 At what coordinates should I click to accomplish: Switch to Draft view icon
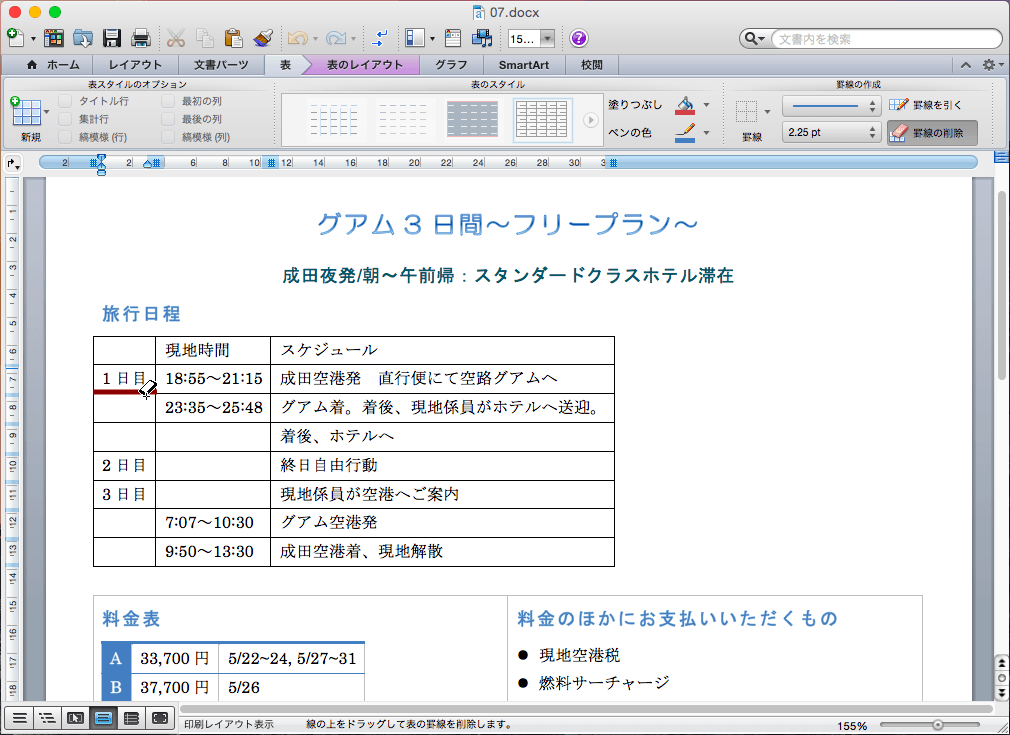click(x=20, y=718)
